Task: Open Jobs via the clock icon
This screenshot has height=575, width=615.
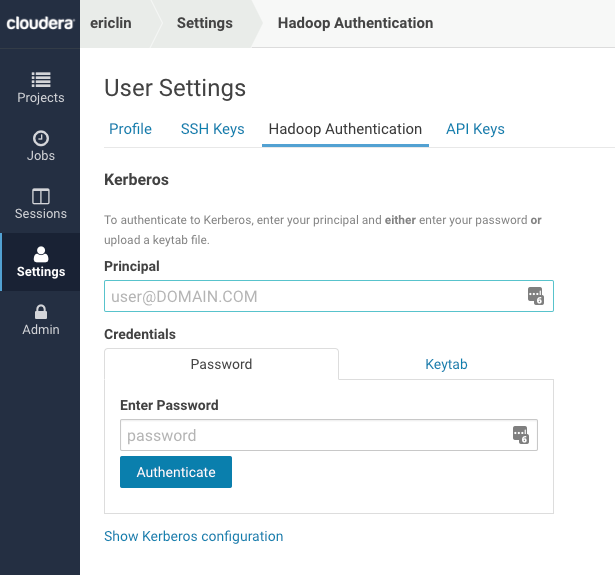Action: tap(40, 137)
